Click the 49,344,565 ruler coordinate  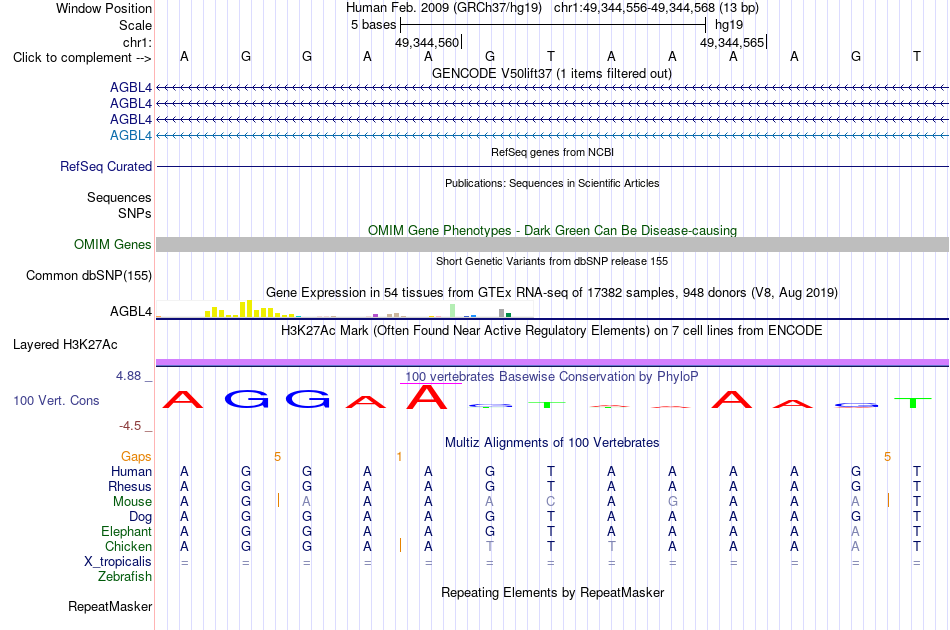tap(732, 42)
